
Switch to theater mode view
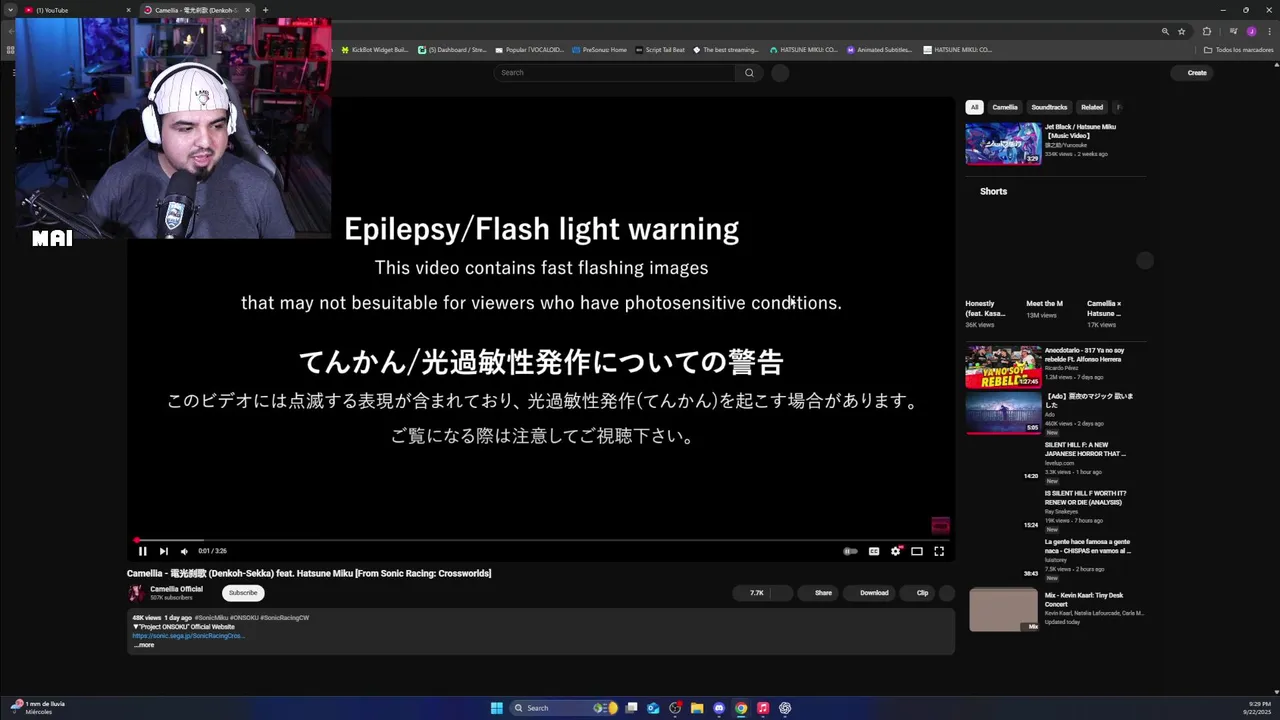coord(917,551)
